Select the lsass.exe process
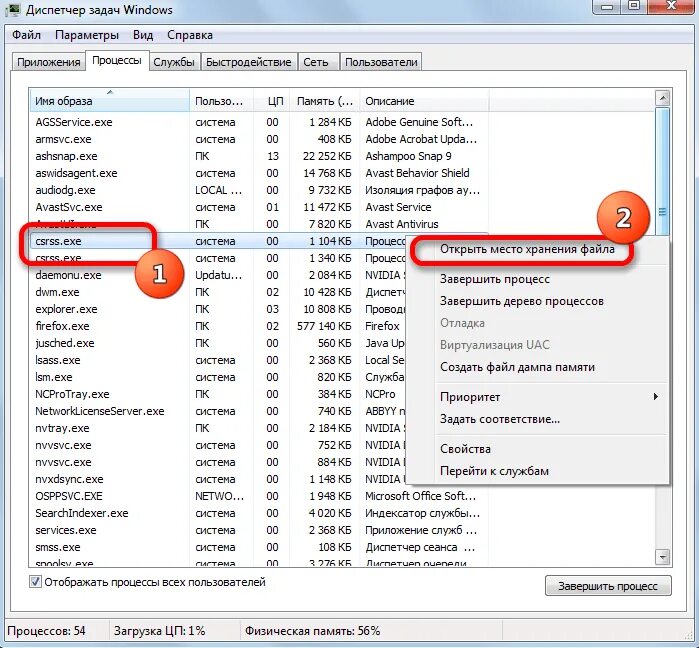Viewport: 699px width, 648px height. (x=58, y=360)
